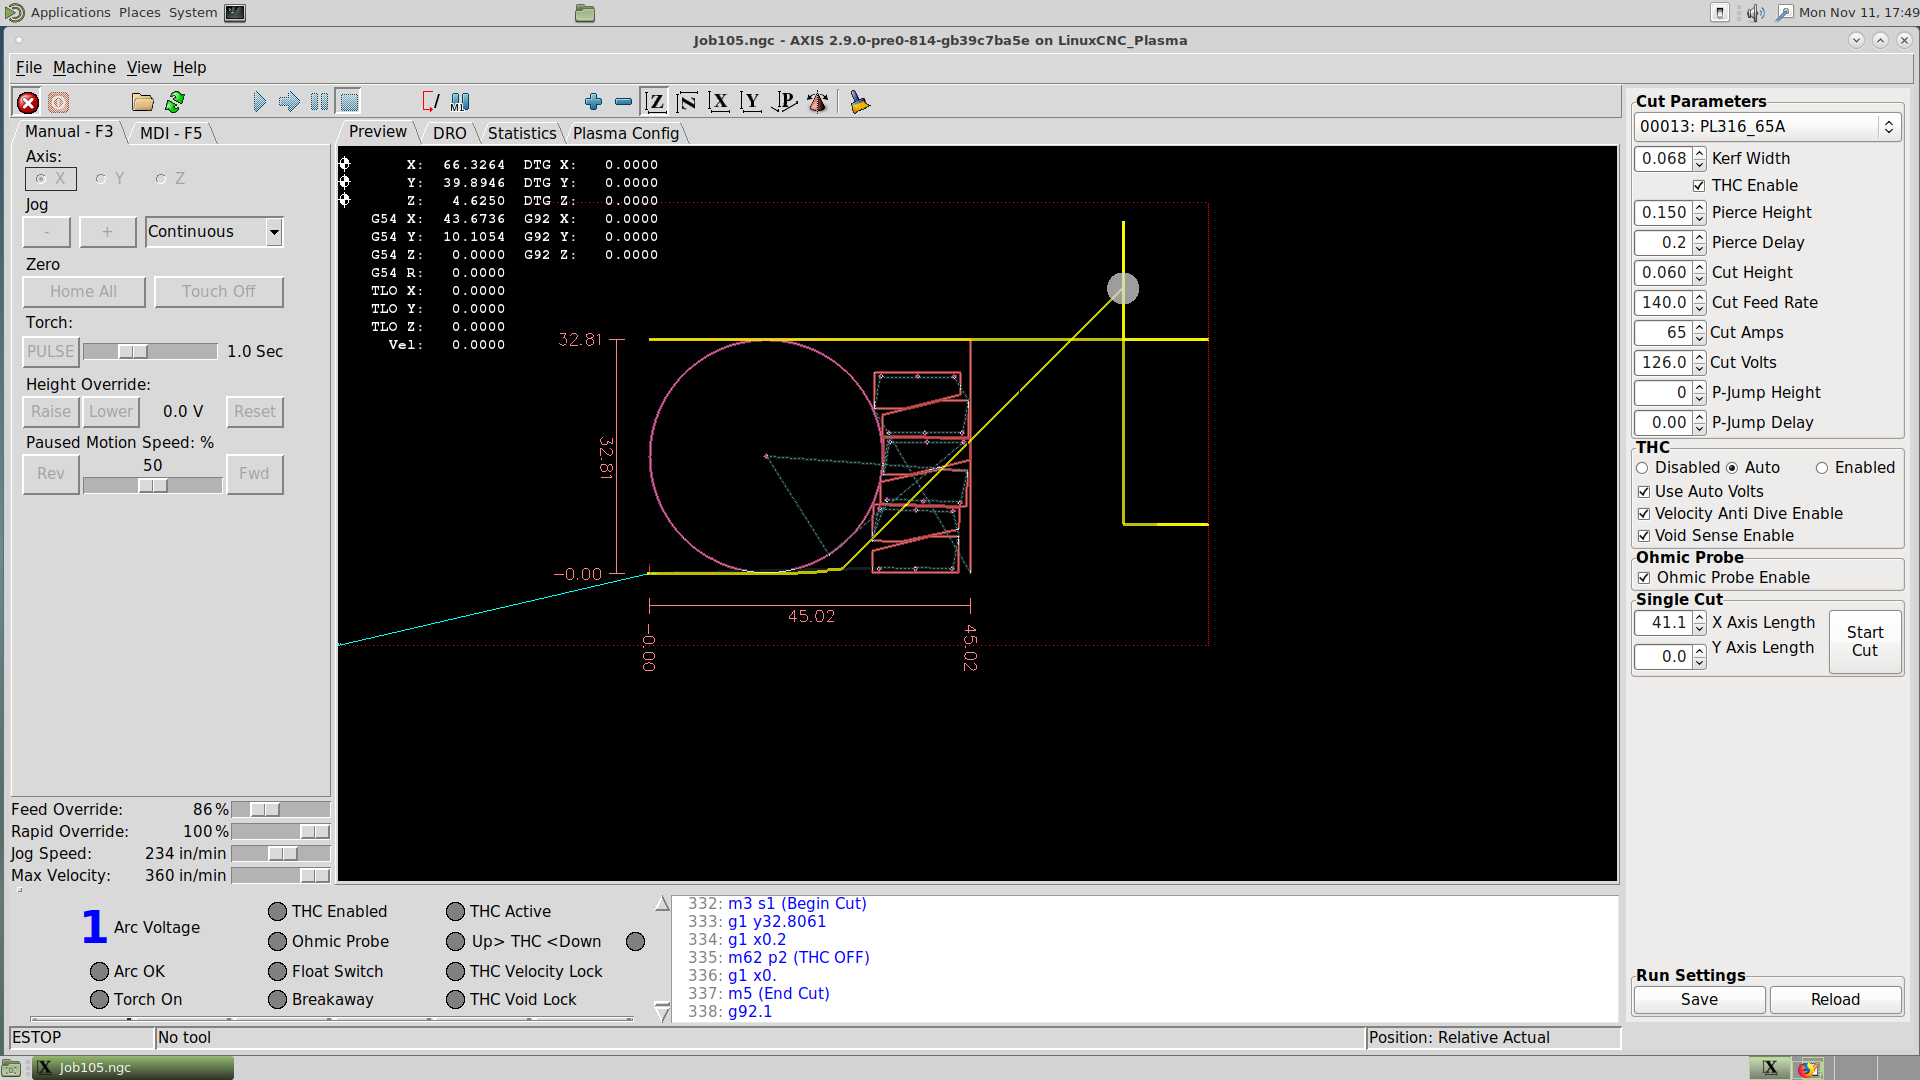Click Feed Override slider
Viewport: 1920px width, 1080px height.
tap(280, 810)
